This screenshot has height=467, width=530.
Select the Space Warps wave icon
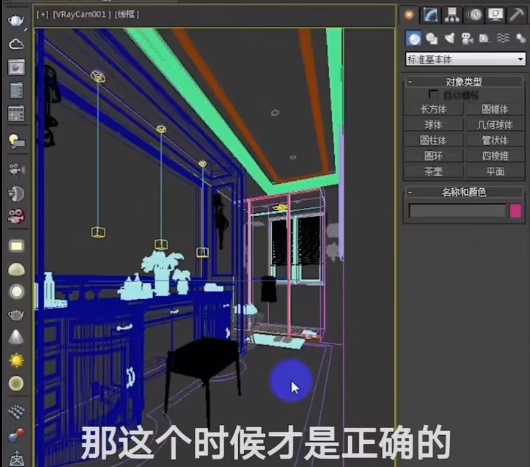(x=503, y=38)
